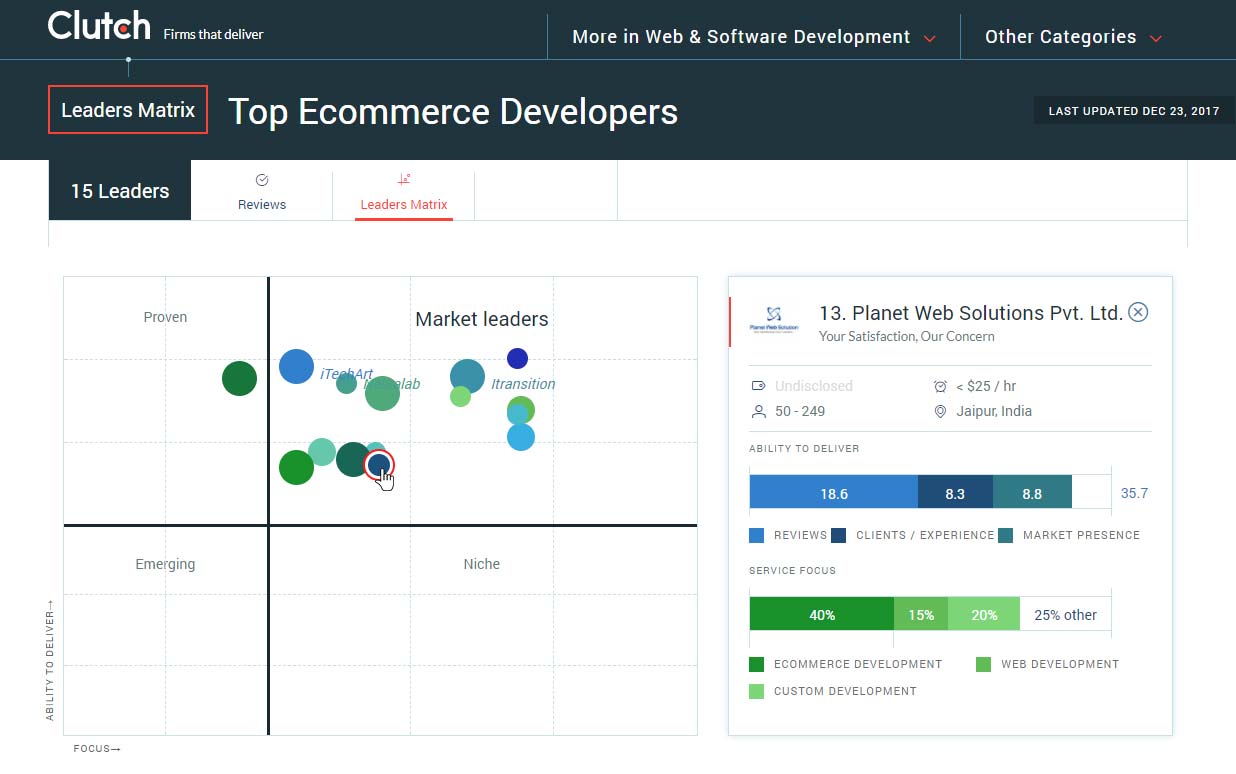This screenshot has height=774, width=1236.
Task: Click the Itransition label in the matrix
Action: [x=523, y=384]
